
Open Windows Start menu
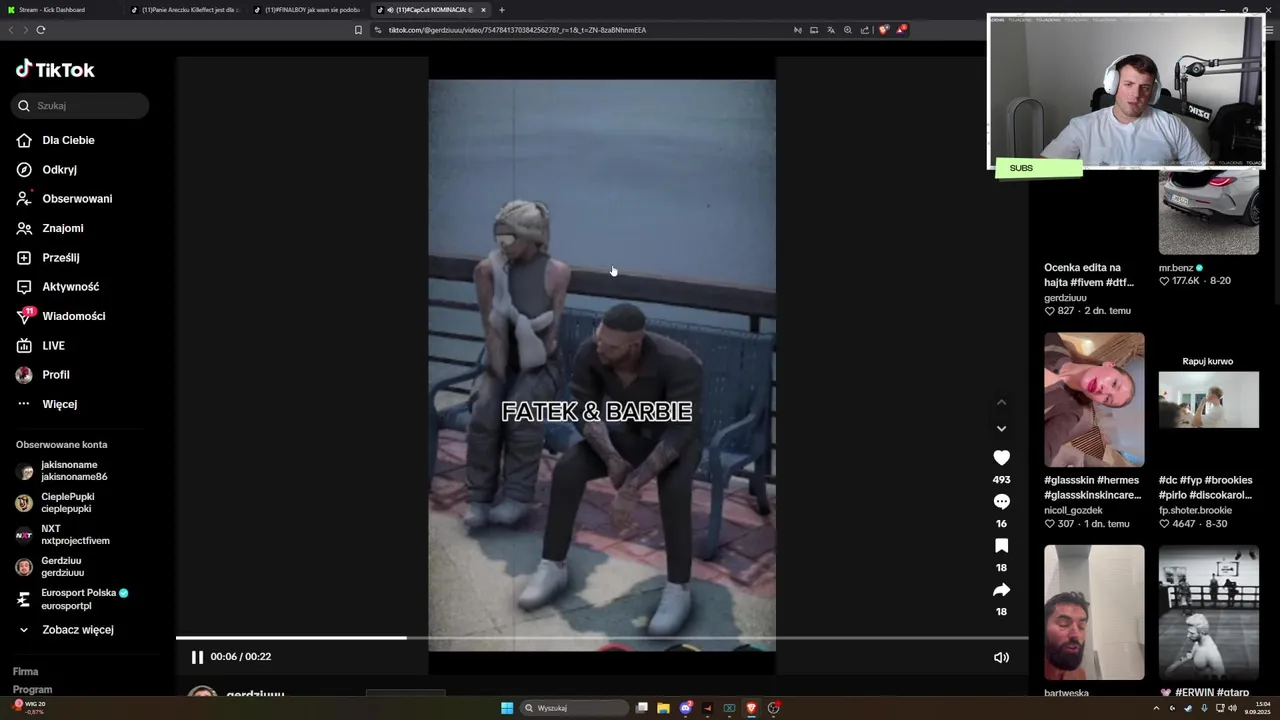[x=507, y=708]
